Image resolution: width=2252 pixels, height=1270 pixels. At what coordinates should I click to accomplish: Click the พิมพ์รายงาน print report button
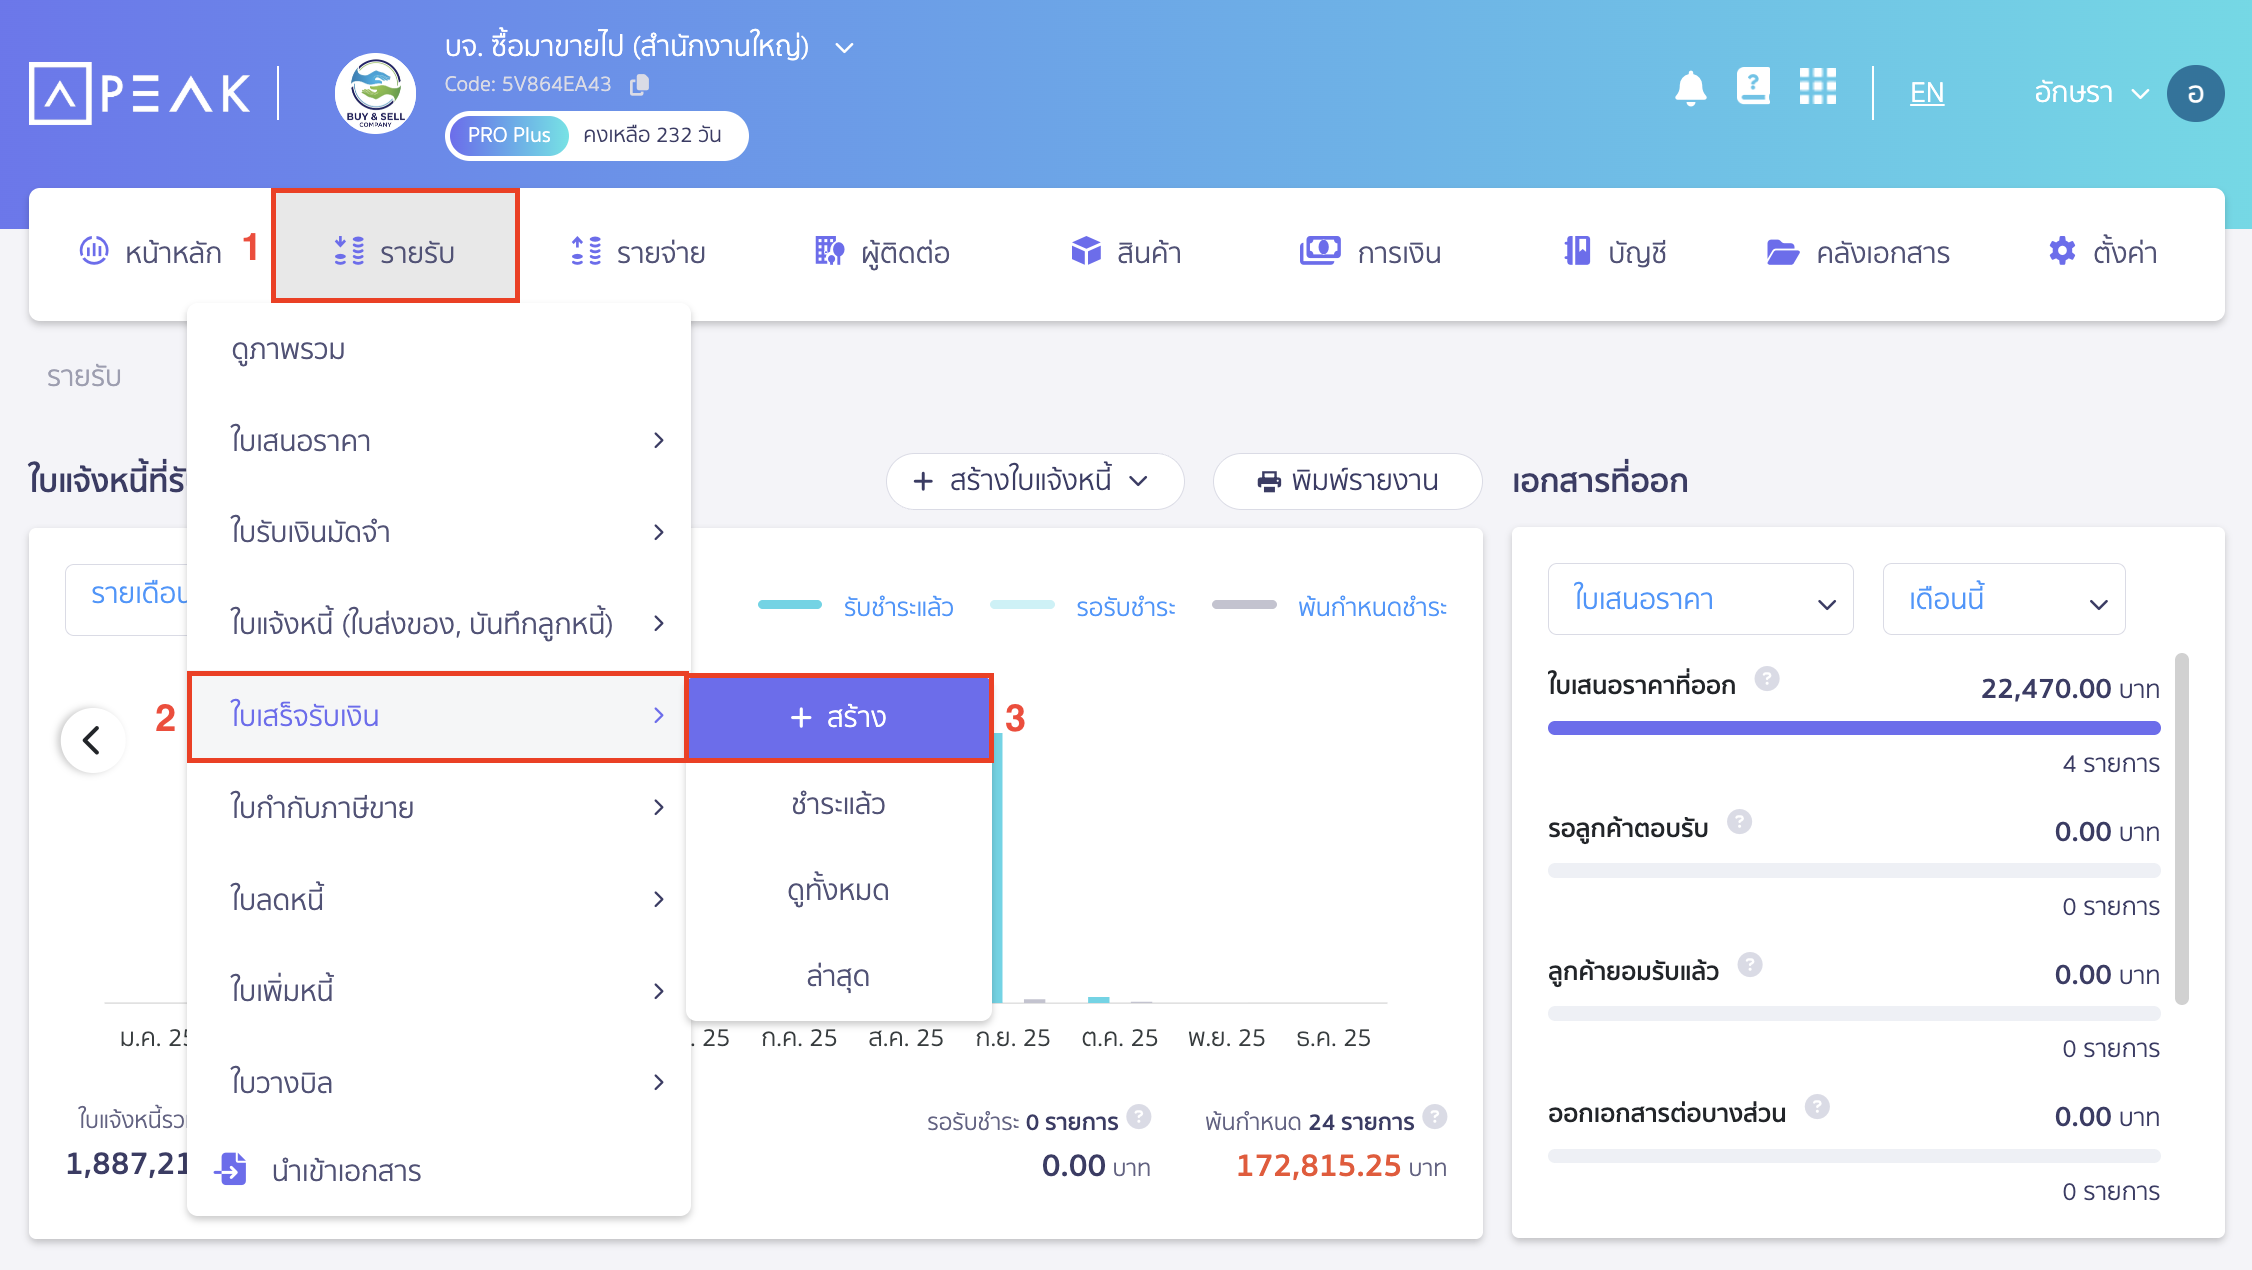tap(1347, 481)
